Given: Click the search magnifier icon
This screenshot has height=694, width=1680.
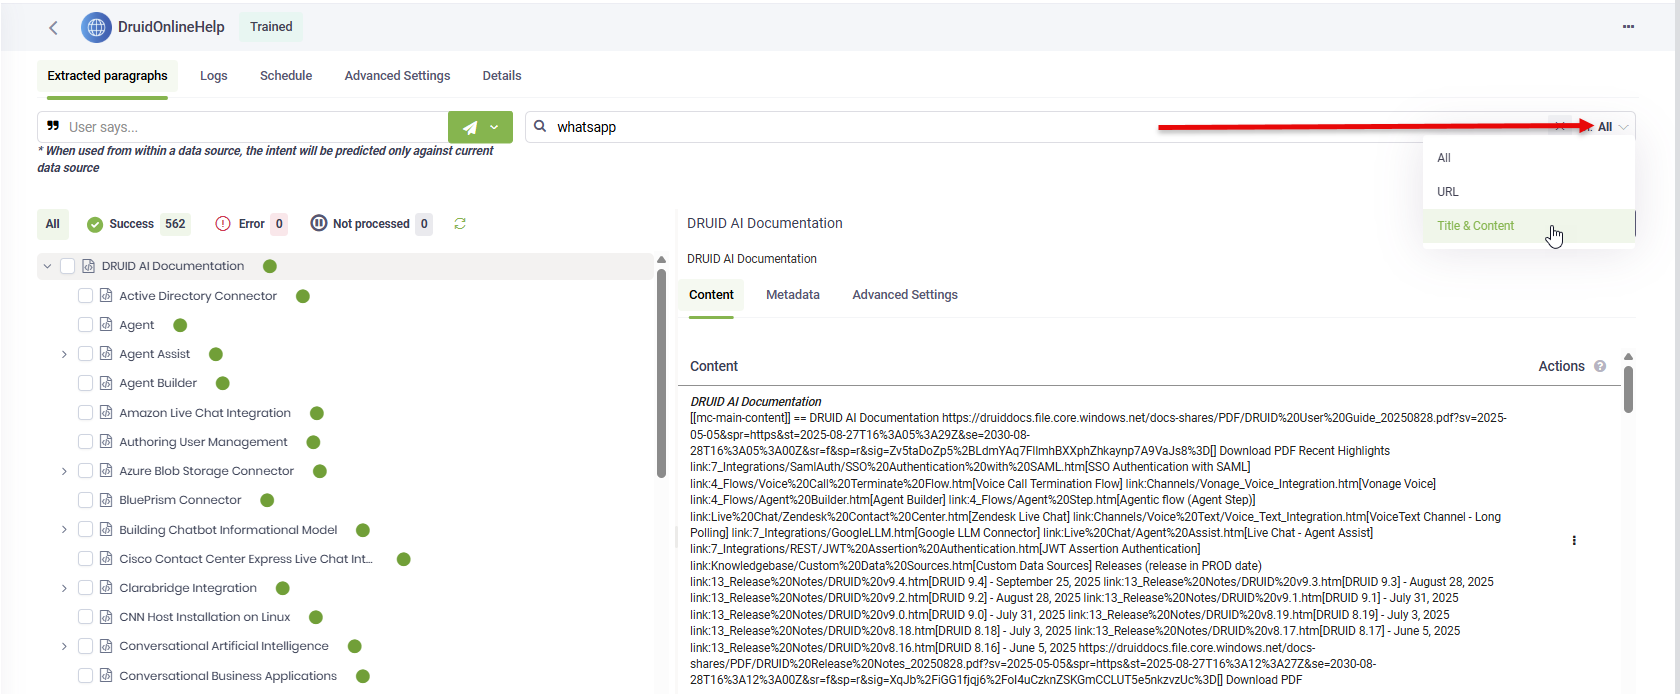Looking at the screenshot, I should coord(541,127).
